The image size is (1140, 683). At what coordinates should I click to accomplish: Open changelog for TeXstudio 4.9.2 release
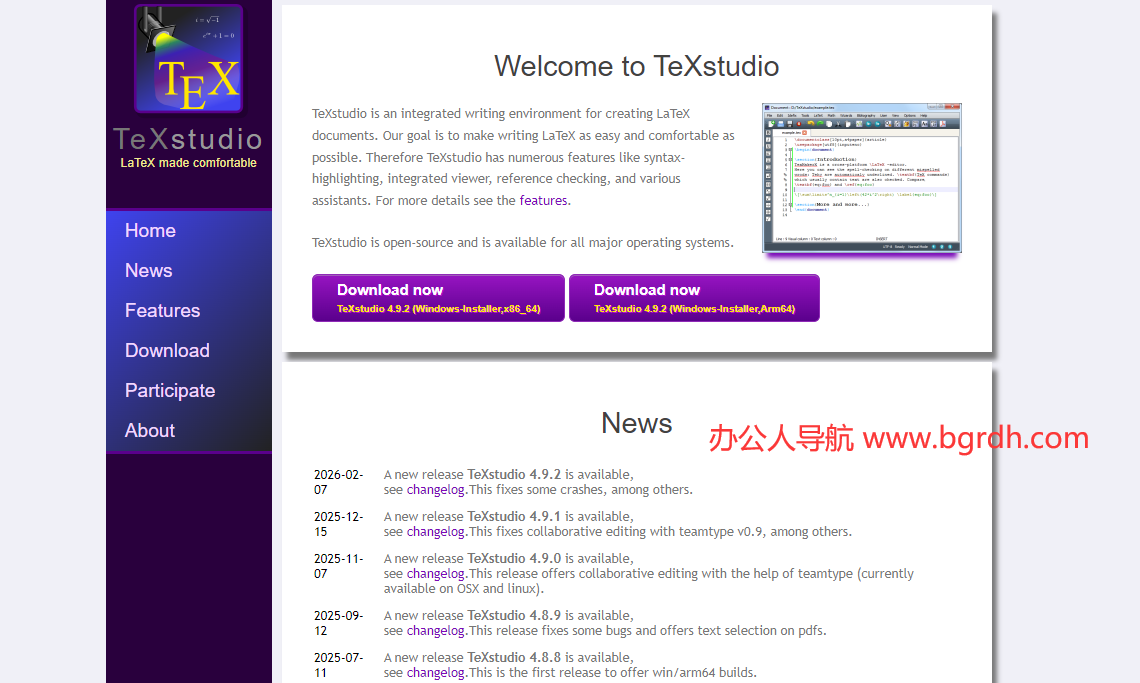click(435, 490)
